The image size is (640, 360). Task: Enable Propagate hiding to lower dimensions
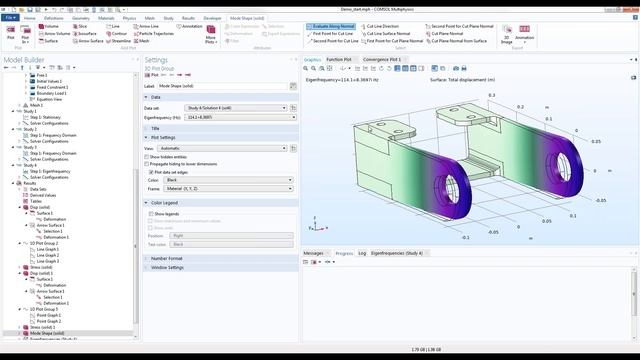[x=147, y=164]
